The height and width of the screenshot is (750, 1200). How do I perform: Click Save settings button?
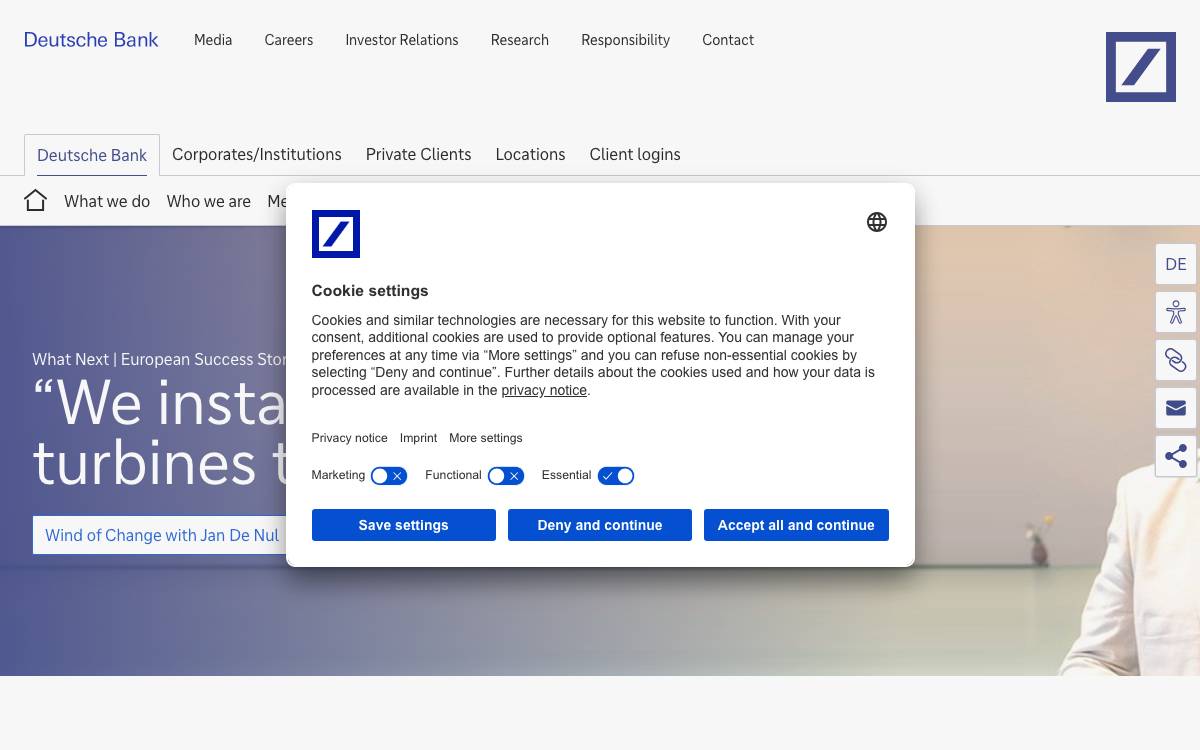(404, 525)
